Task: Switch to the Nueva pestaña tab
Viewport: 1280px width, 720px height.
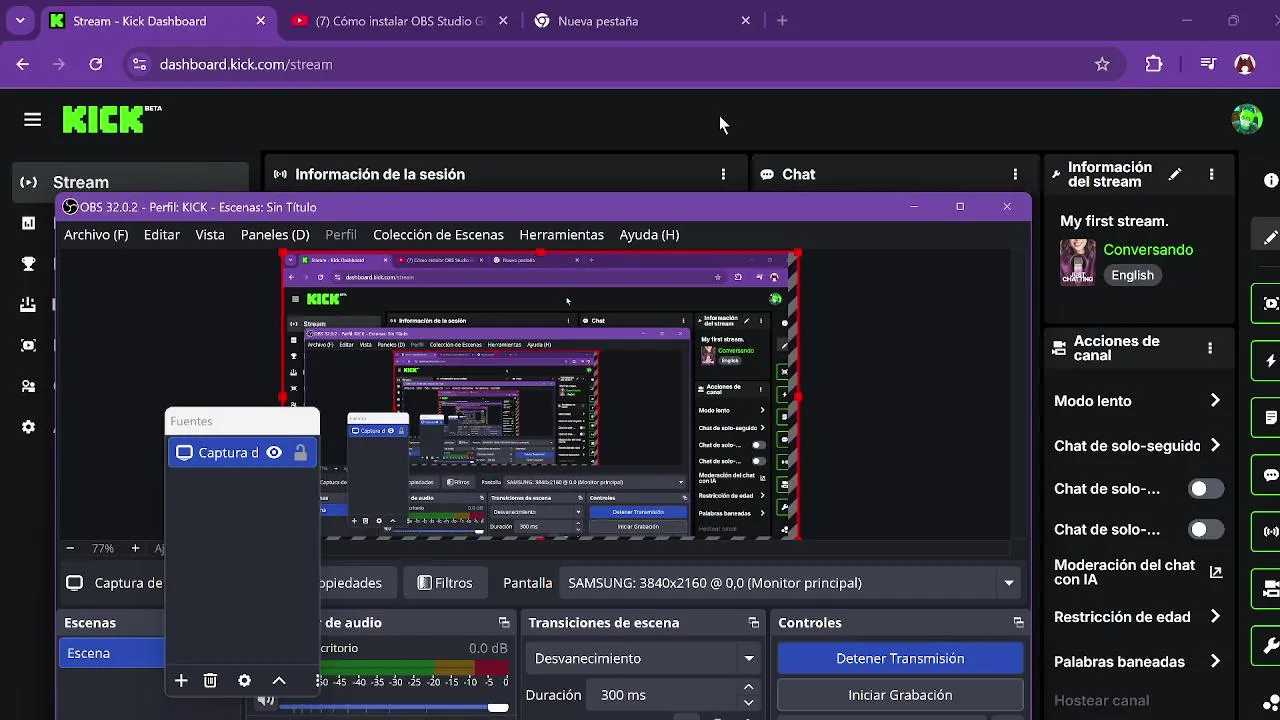Action: coord(644,21)
